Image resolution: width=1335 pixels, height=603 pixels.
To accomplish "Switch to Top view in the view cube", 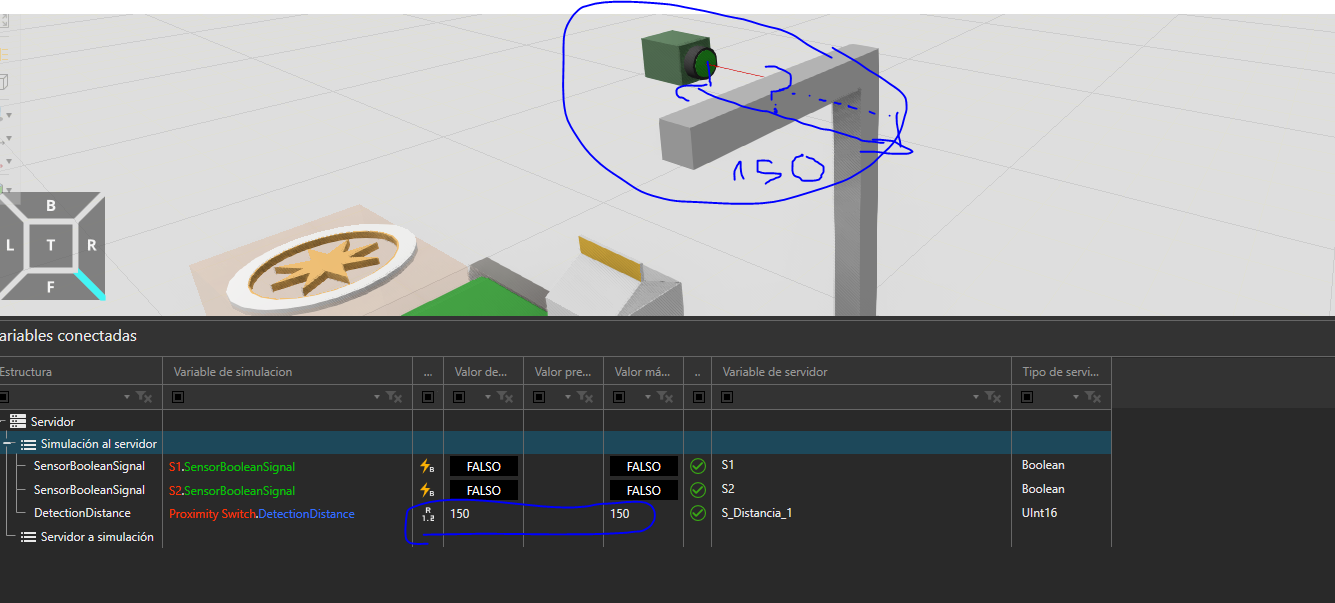I will coord(50,245).
